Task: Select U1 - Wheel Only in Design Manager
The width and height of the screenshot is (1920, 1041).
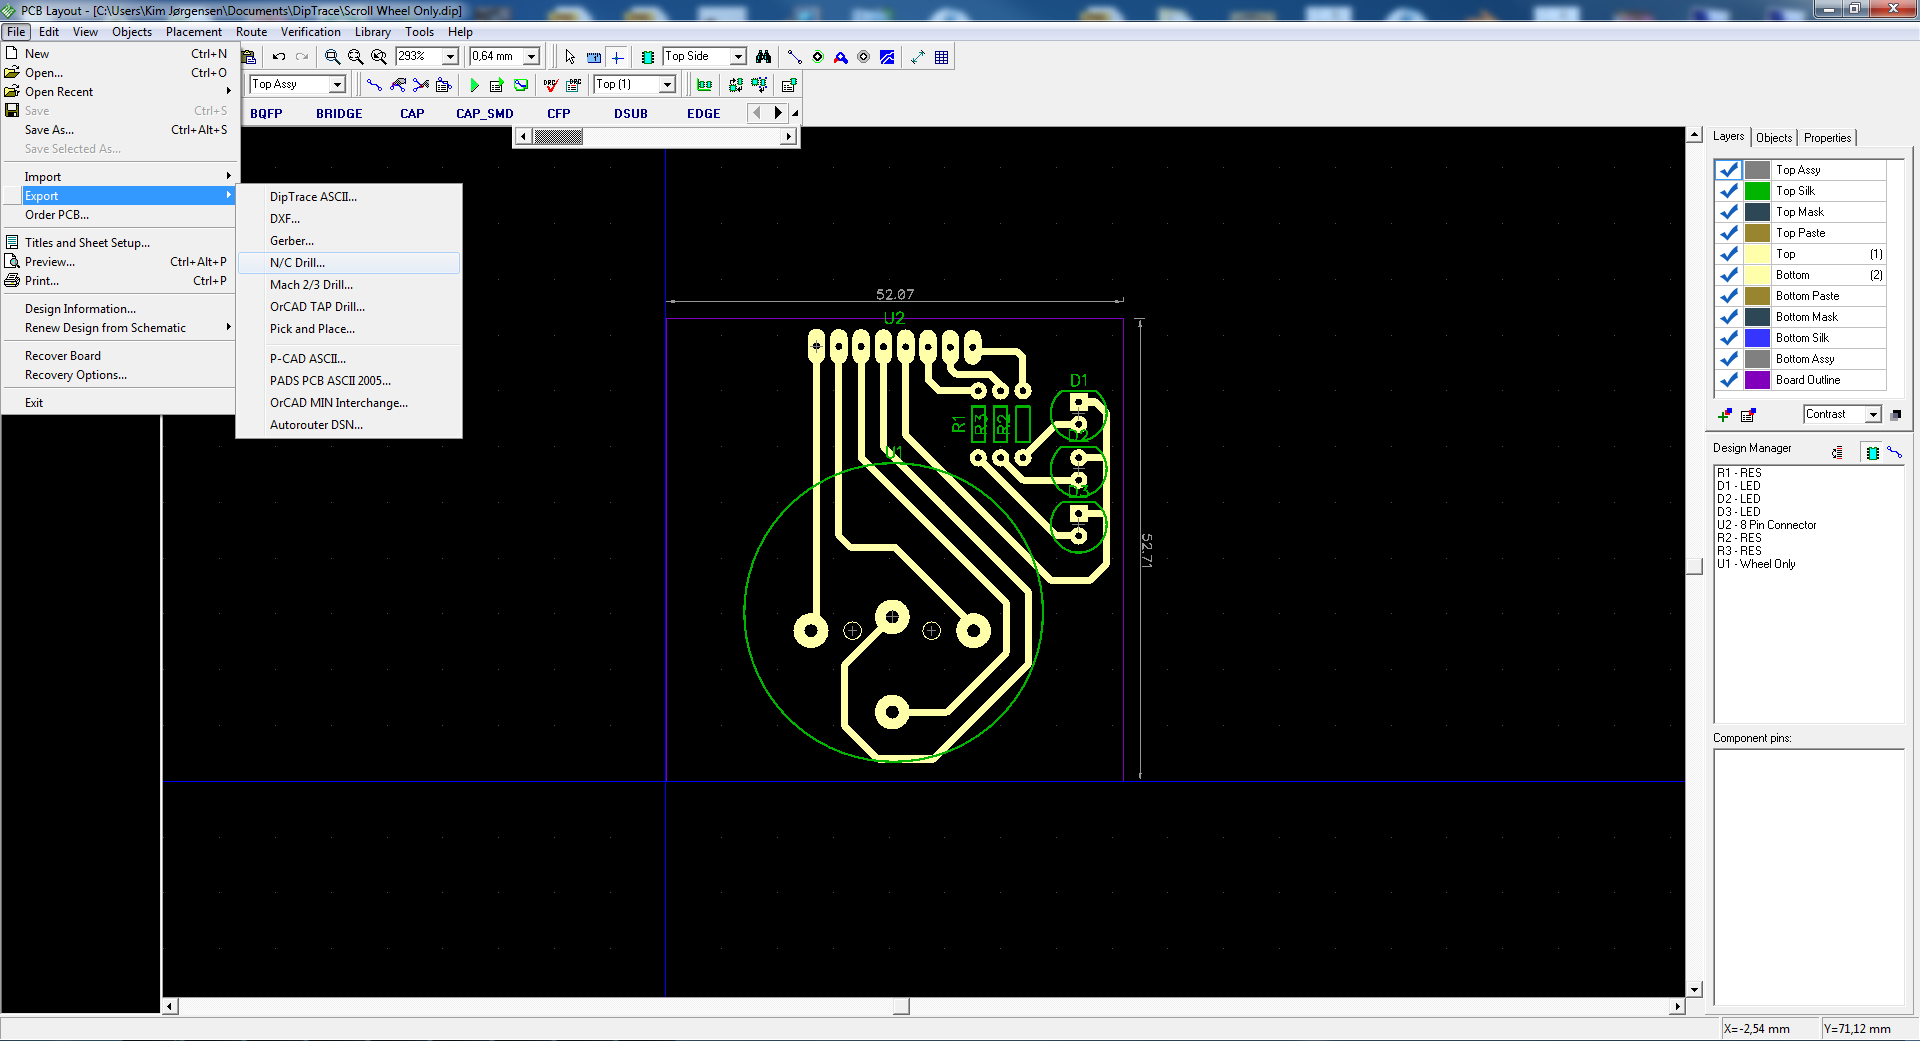Action: 1756,564
